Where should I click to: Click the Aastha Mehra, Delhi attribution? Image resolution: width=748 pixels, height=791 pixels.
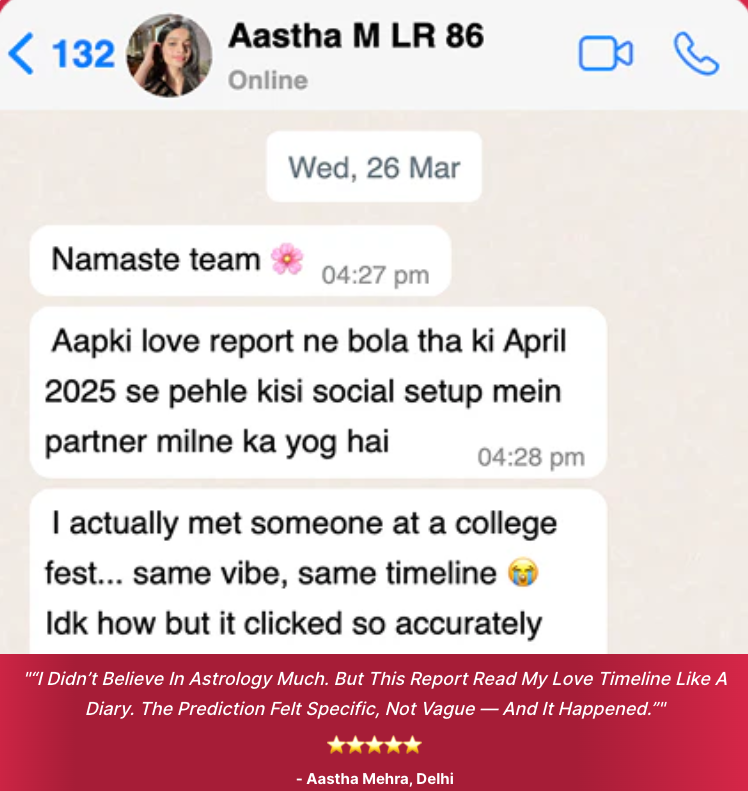[x=375, y=778]
